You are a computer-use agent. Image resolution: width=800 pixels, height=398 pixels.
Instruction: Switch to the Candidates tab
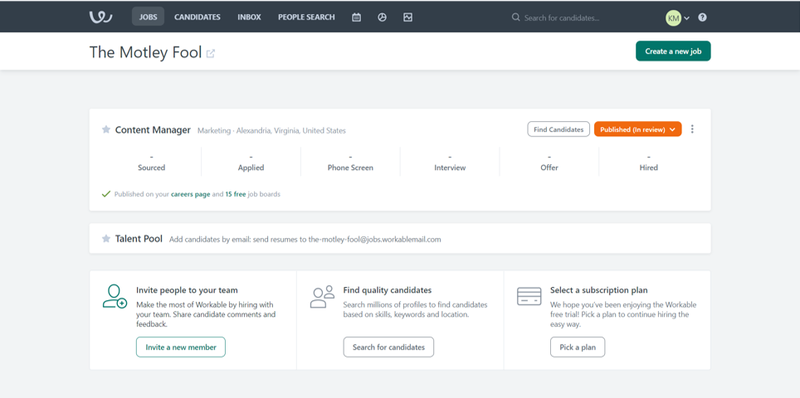pos(197,17)
